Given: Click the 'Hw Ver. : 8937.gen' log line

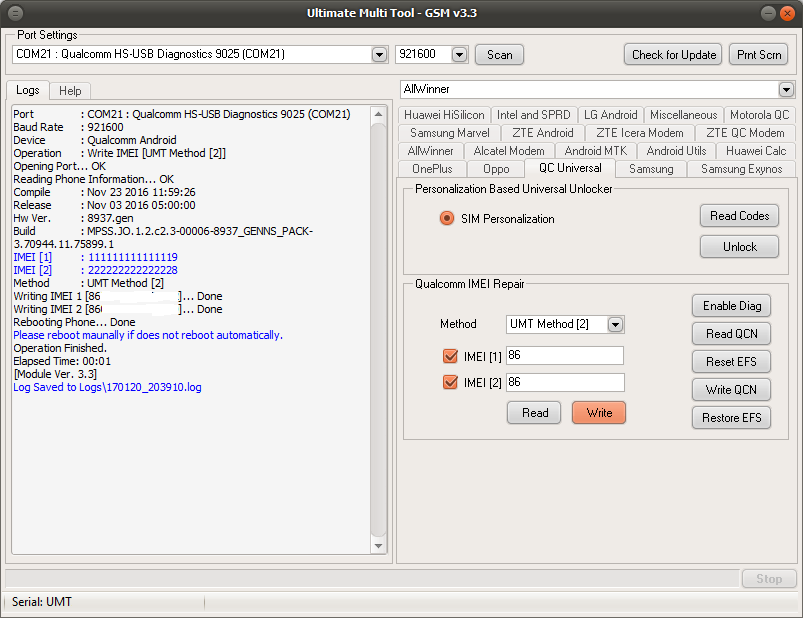Looking at the screenshot, I should click(x=73, y=219).
